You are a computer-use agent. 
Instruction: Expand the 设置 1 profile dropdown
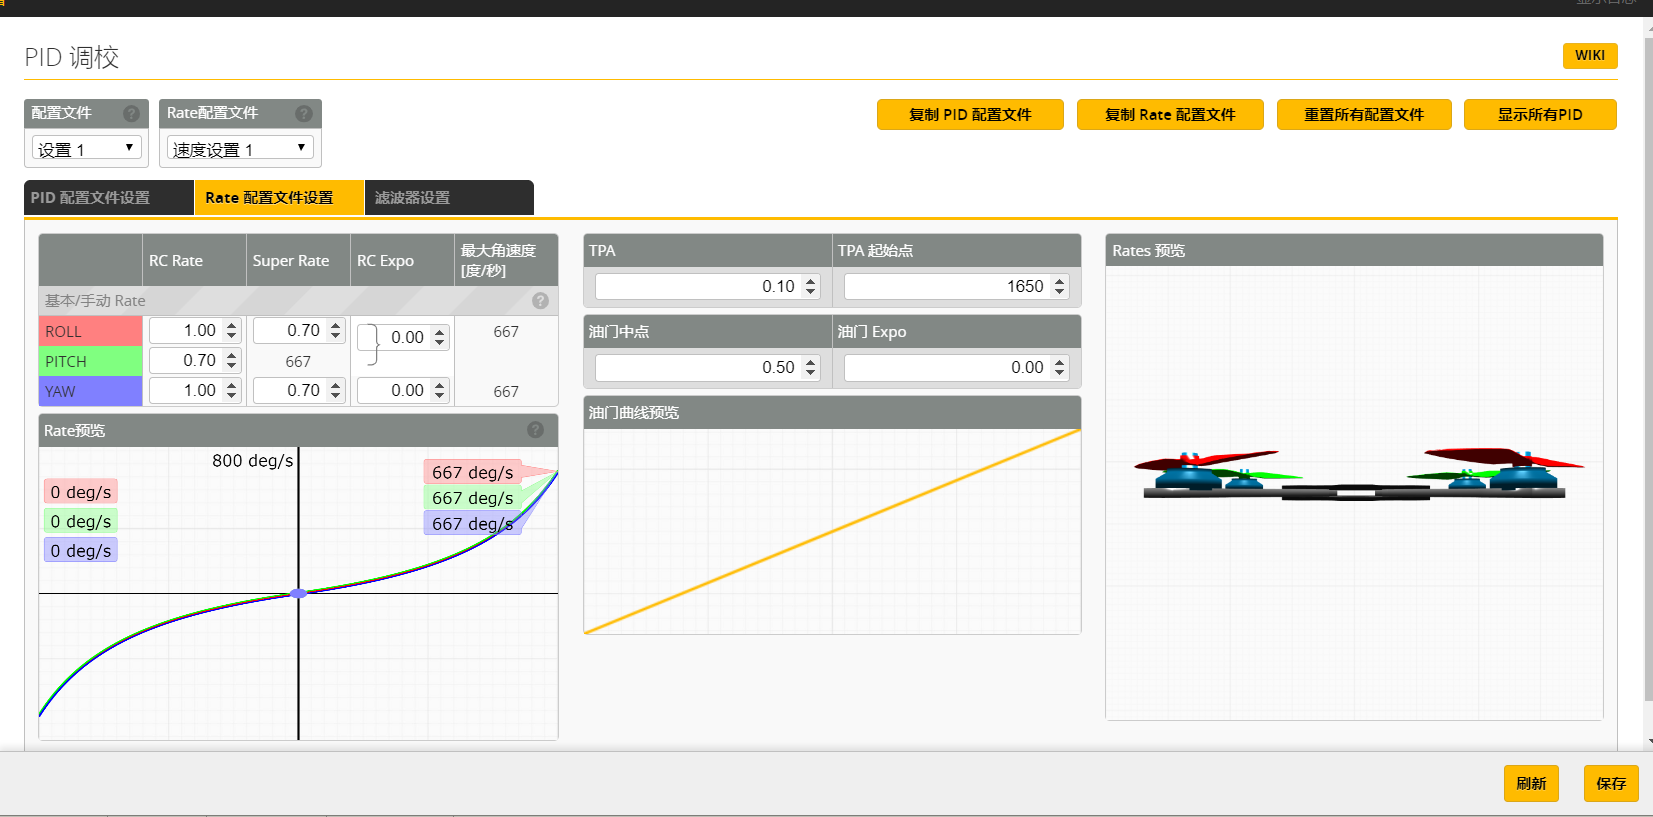pyautogui.click(x=87, y=149)
